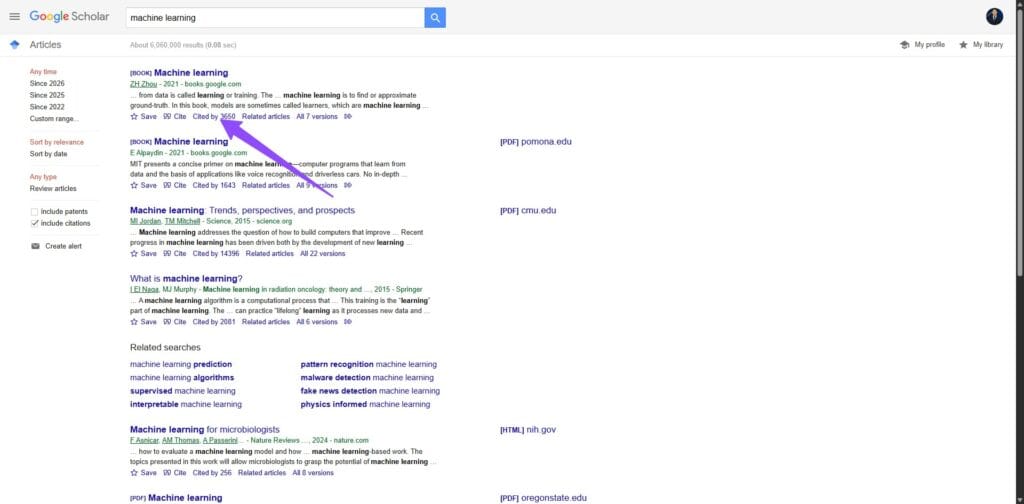Open All 22 versions link

pos(323,253)
